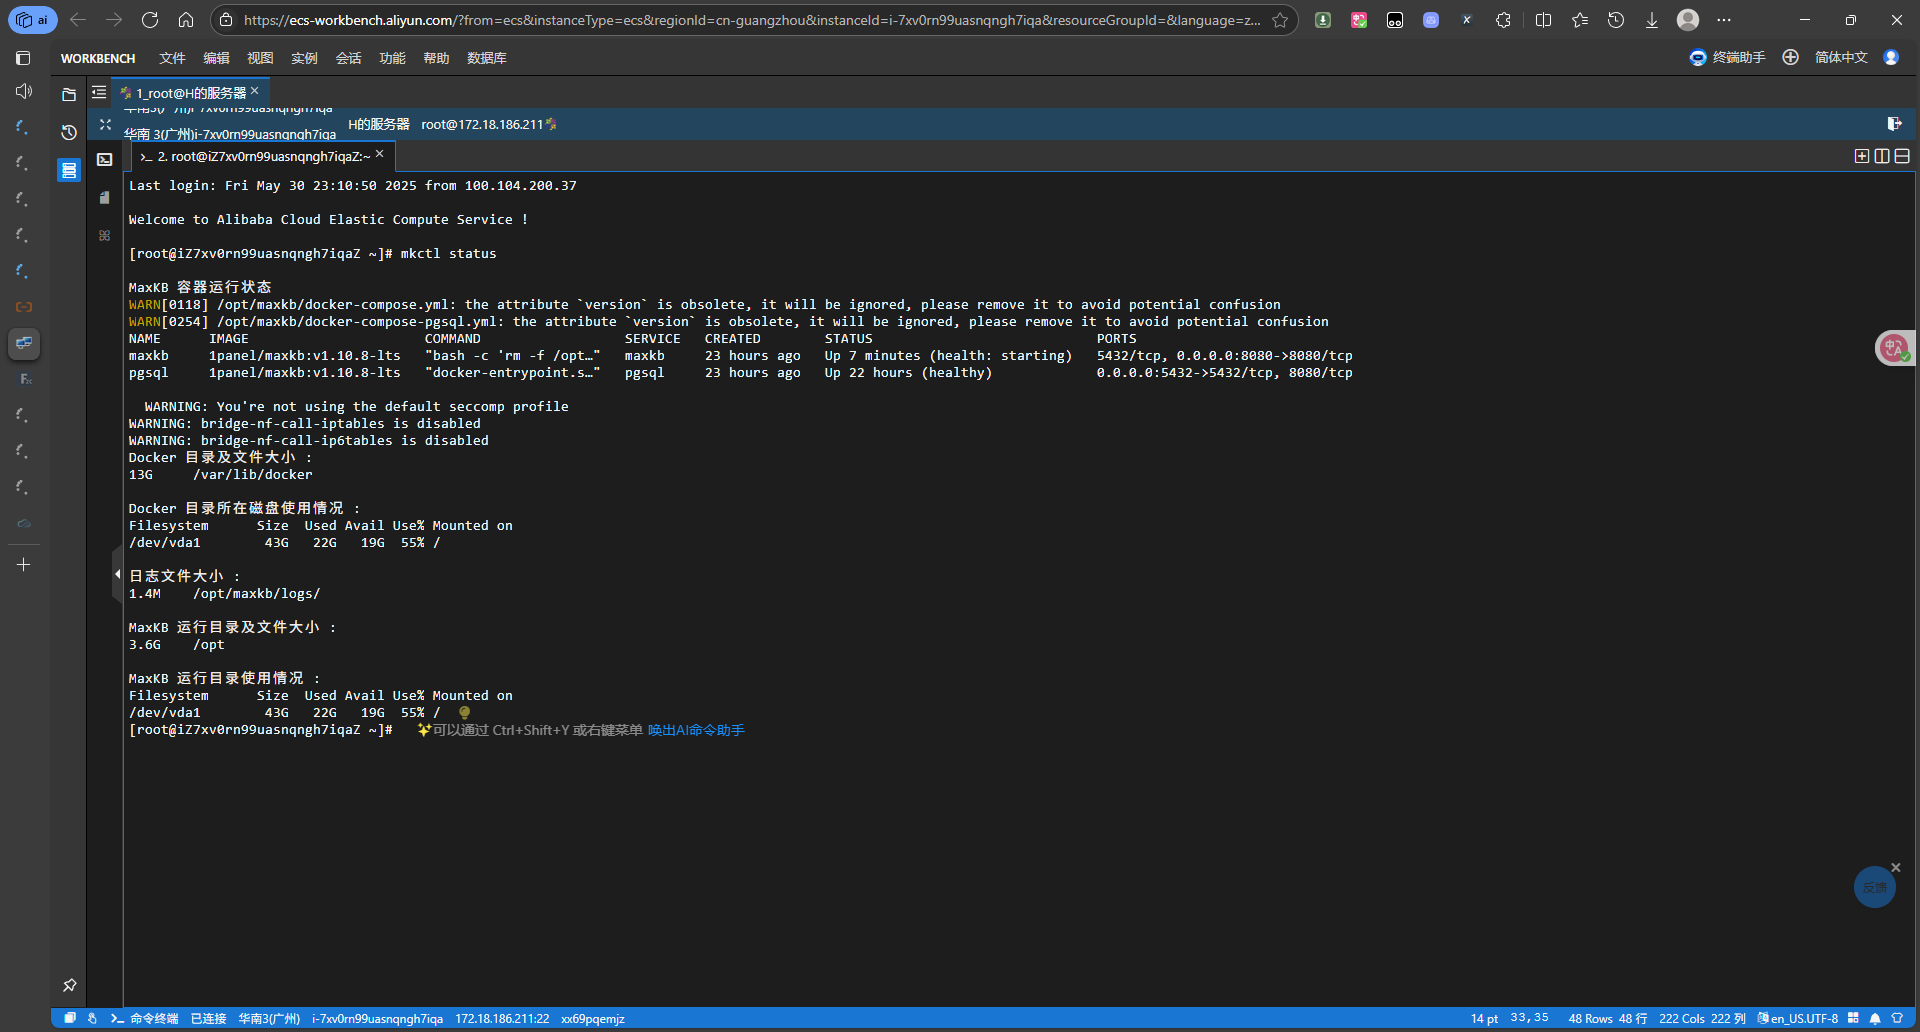Viewport: 1920px width, 1032px height.
Task: Open the 数据库 menu
Action: tap(487, 58)
